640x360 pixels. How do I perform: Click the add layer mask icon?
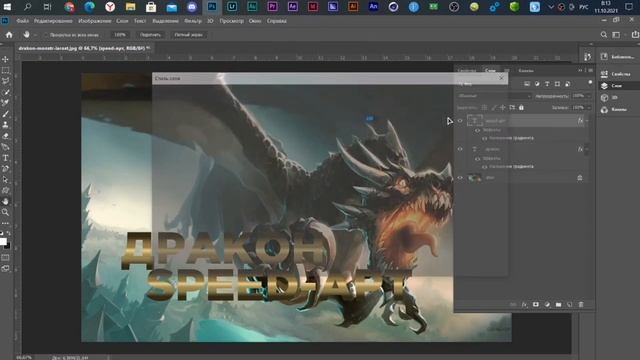tap(536, 304)
